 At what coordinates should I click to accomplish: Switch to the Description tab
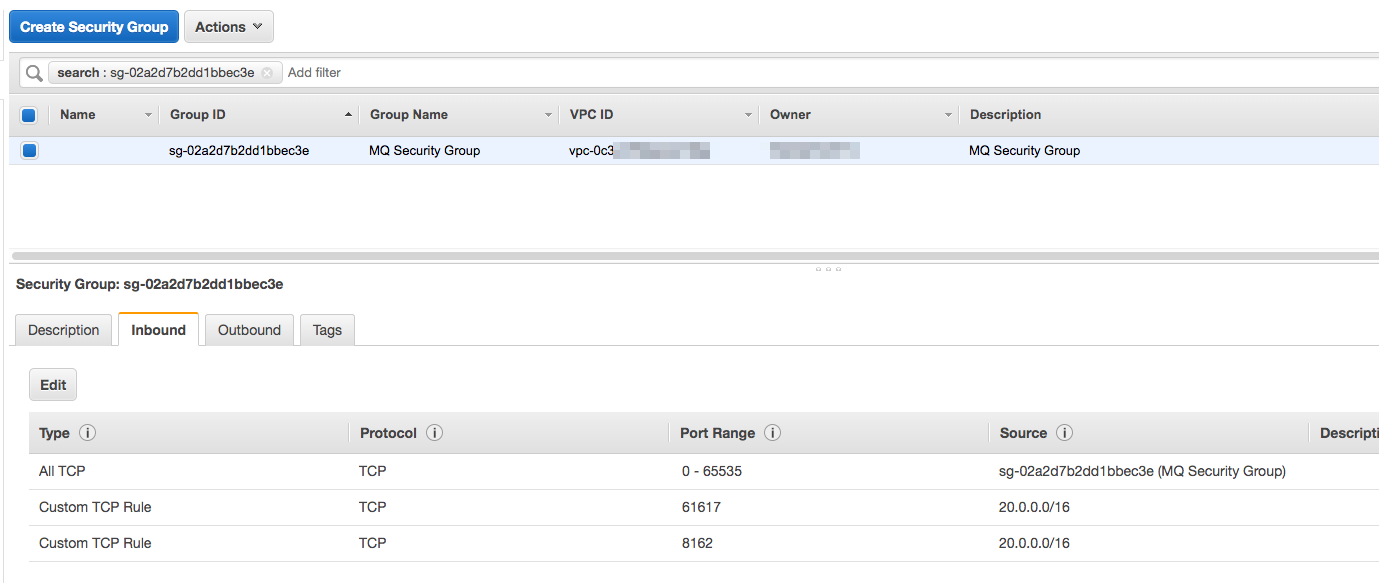tap(64, 330)
